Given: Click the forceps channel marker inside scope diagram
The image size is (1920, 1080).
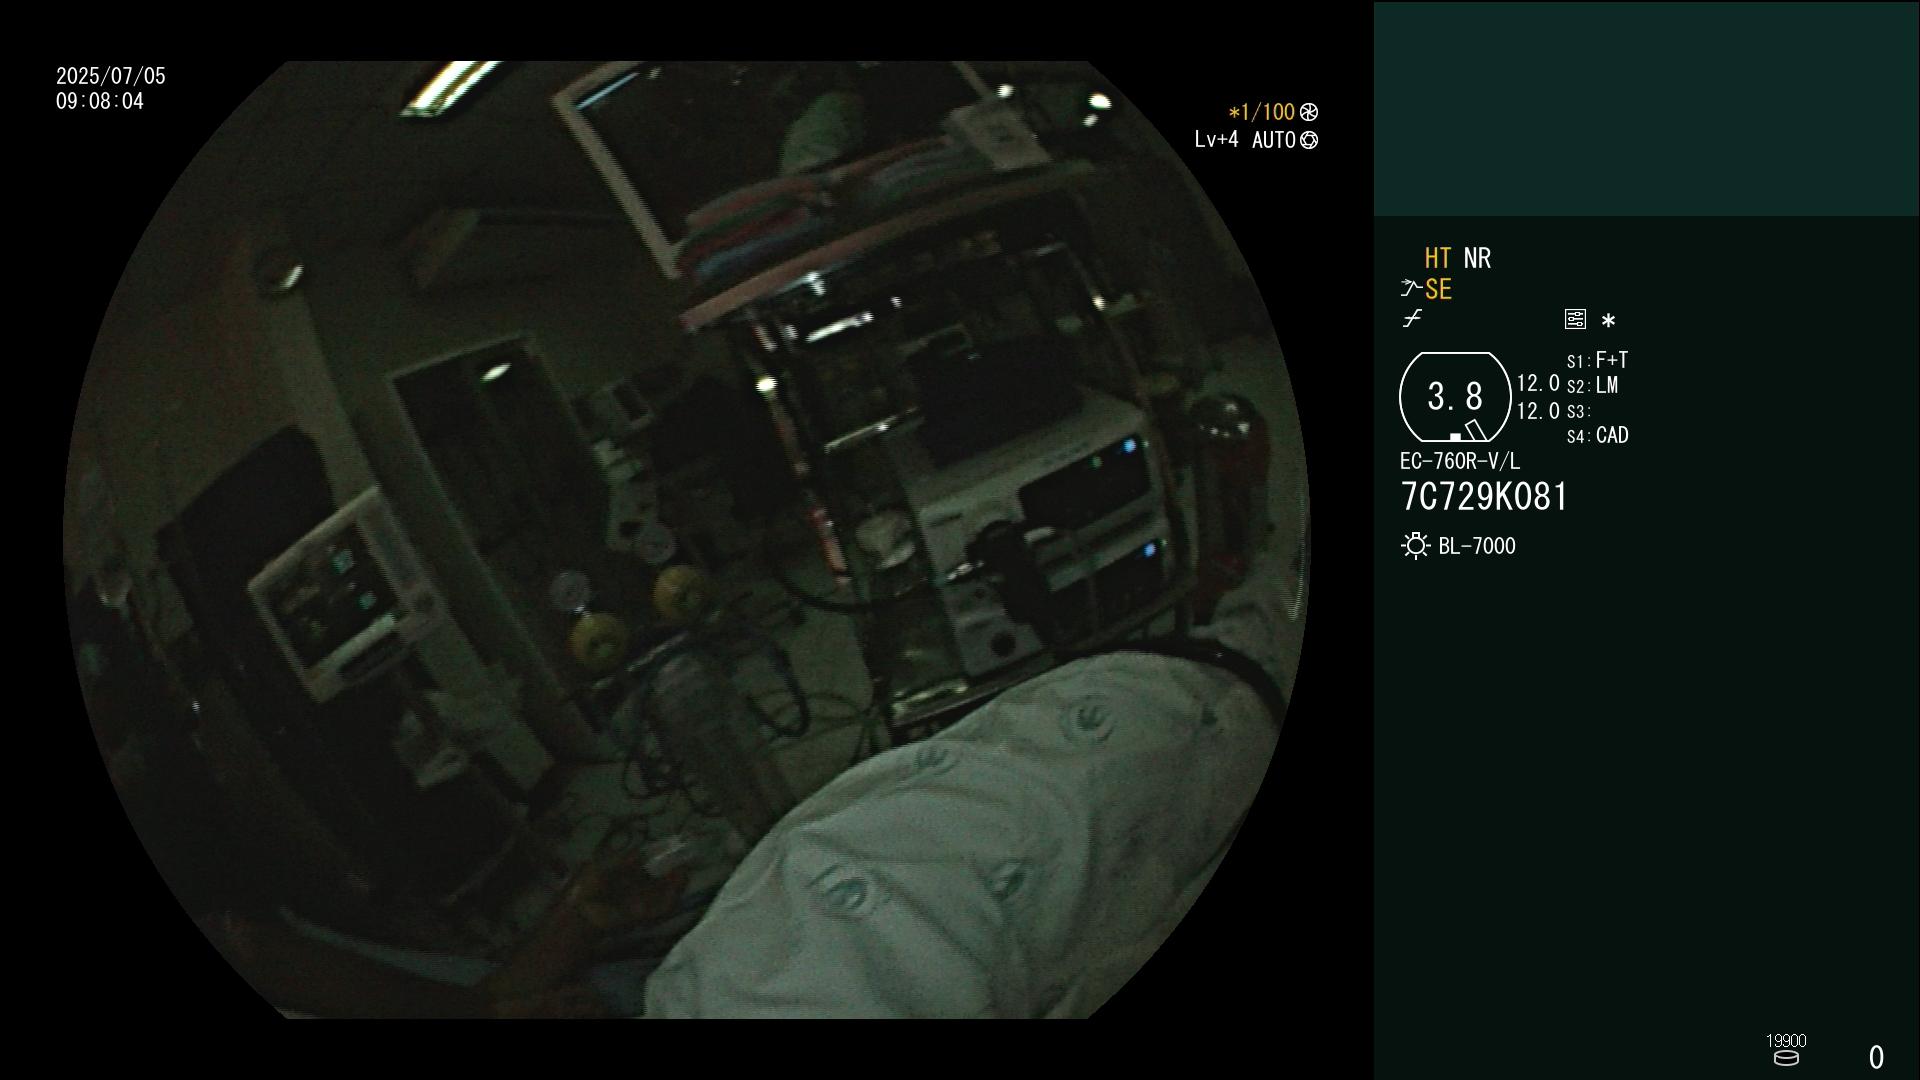Looking at the screenshot, I should click(x=1476, y=430).
